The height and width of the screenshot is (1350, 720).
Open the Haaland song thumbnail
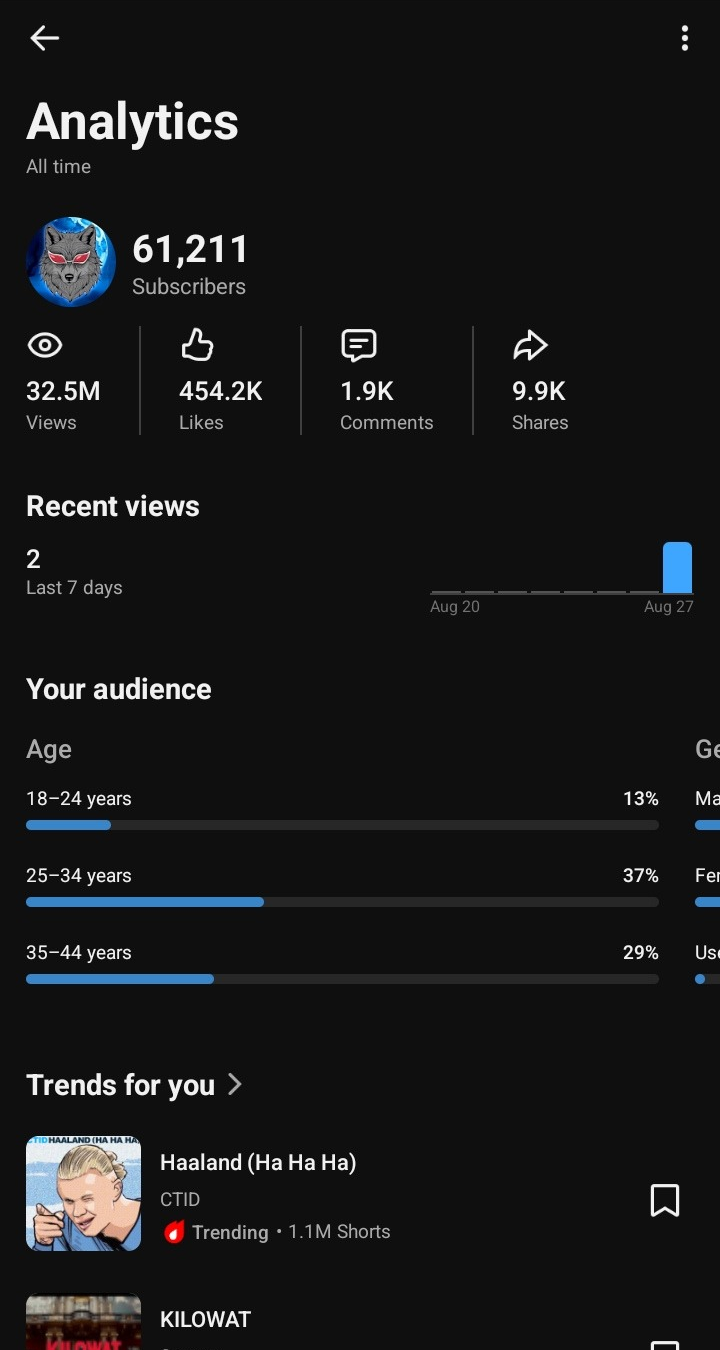coord(83,1194)
